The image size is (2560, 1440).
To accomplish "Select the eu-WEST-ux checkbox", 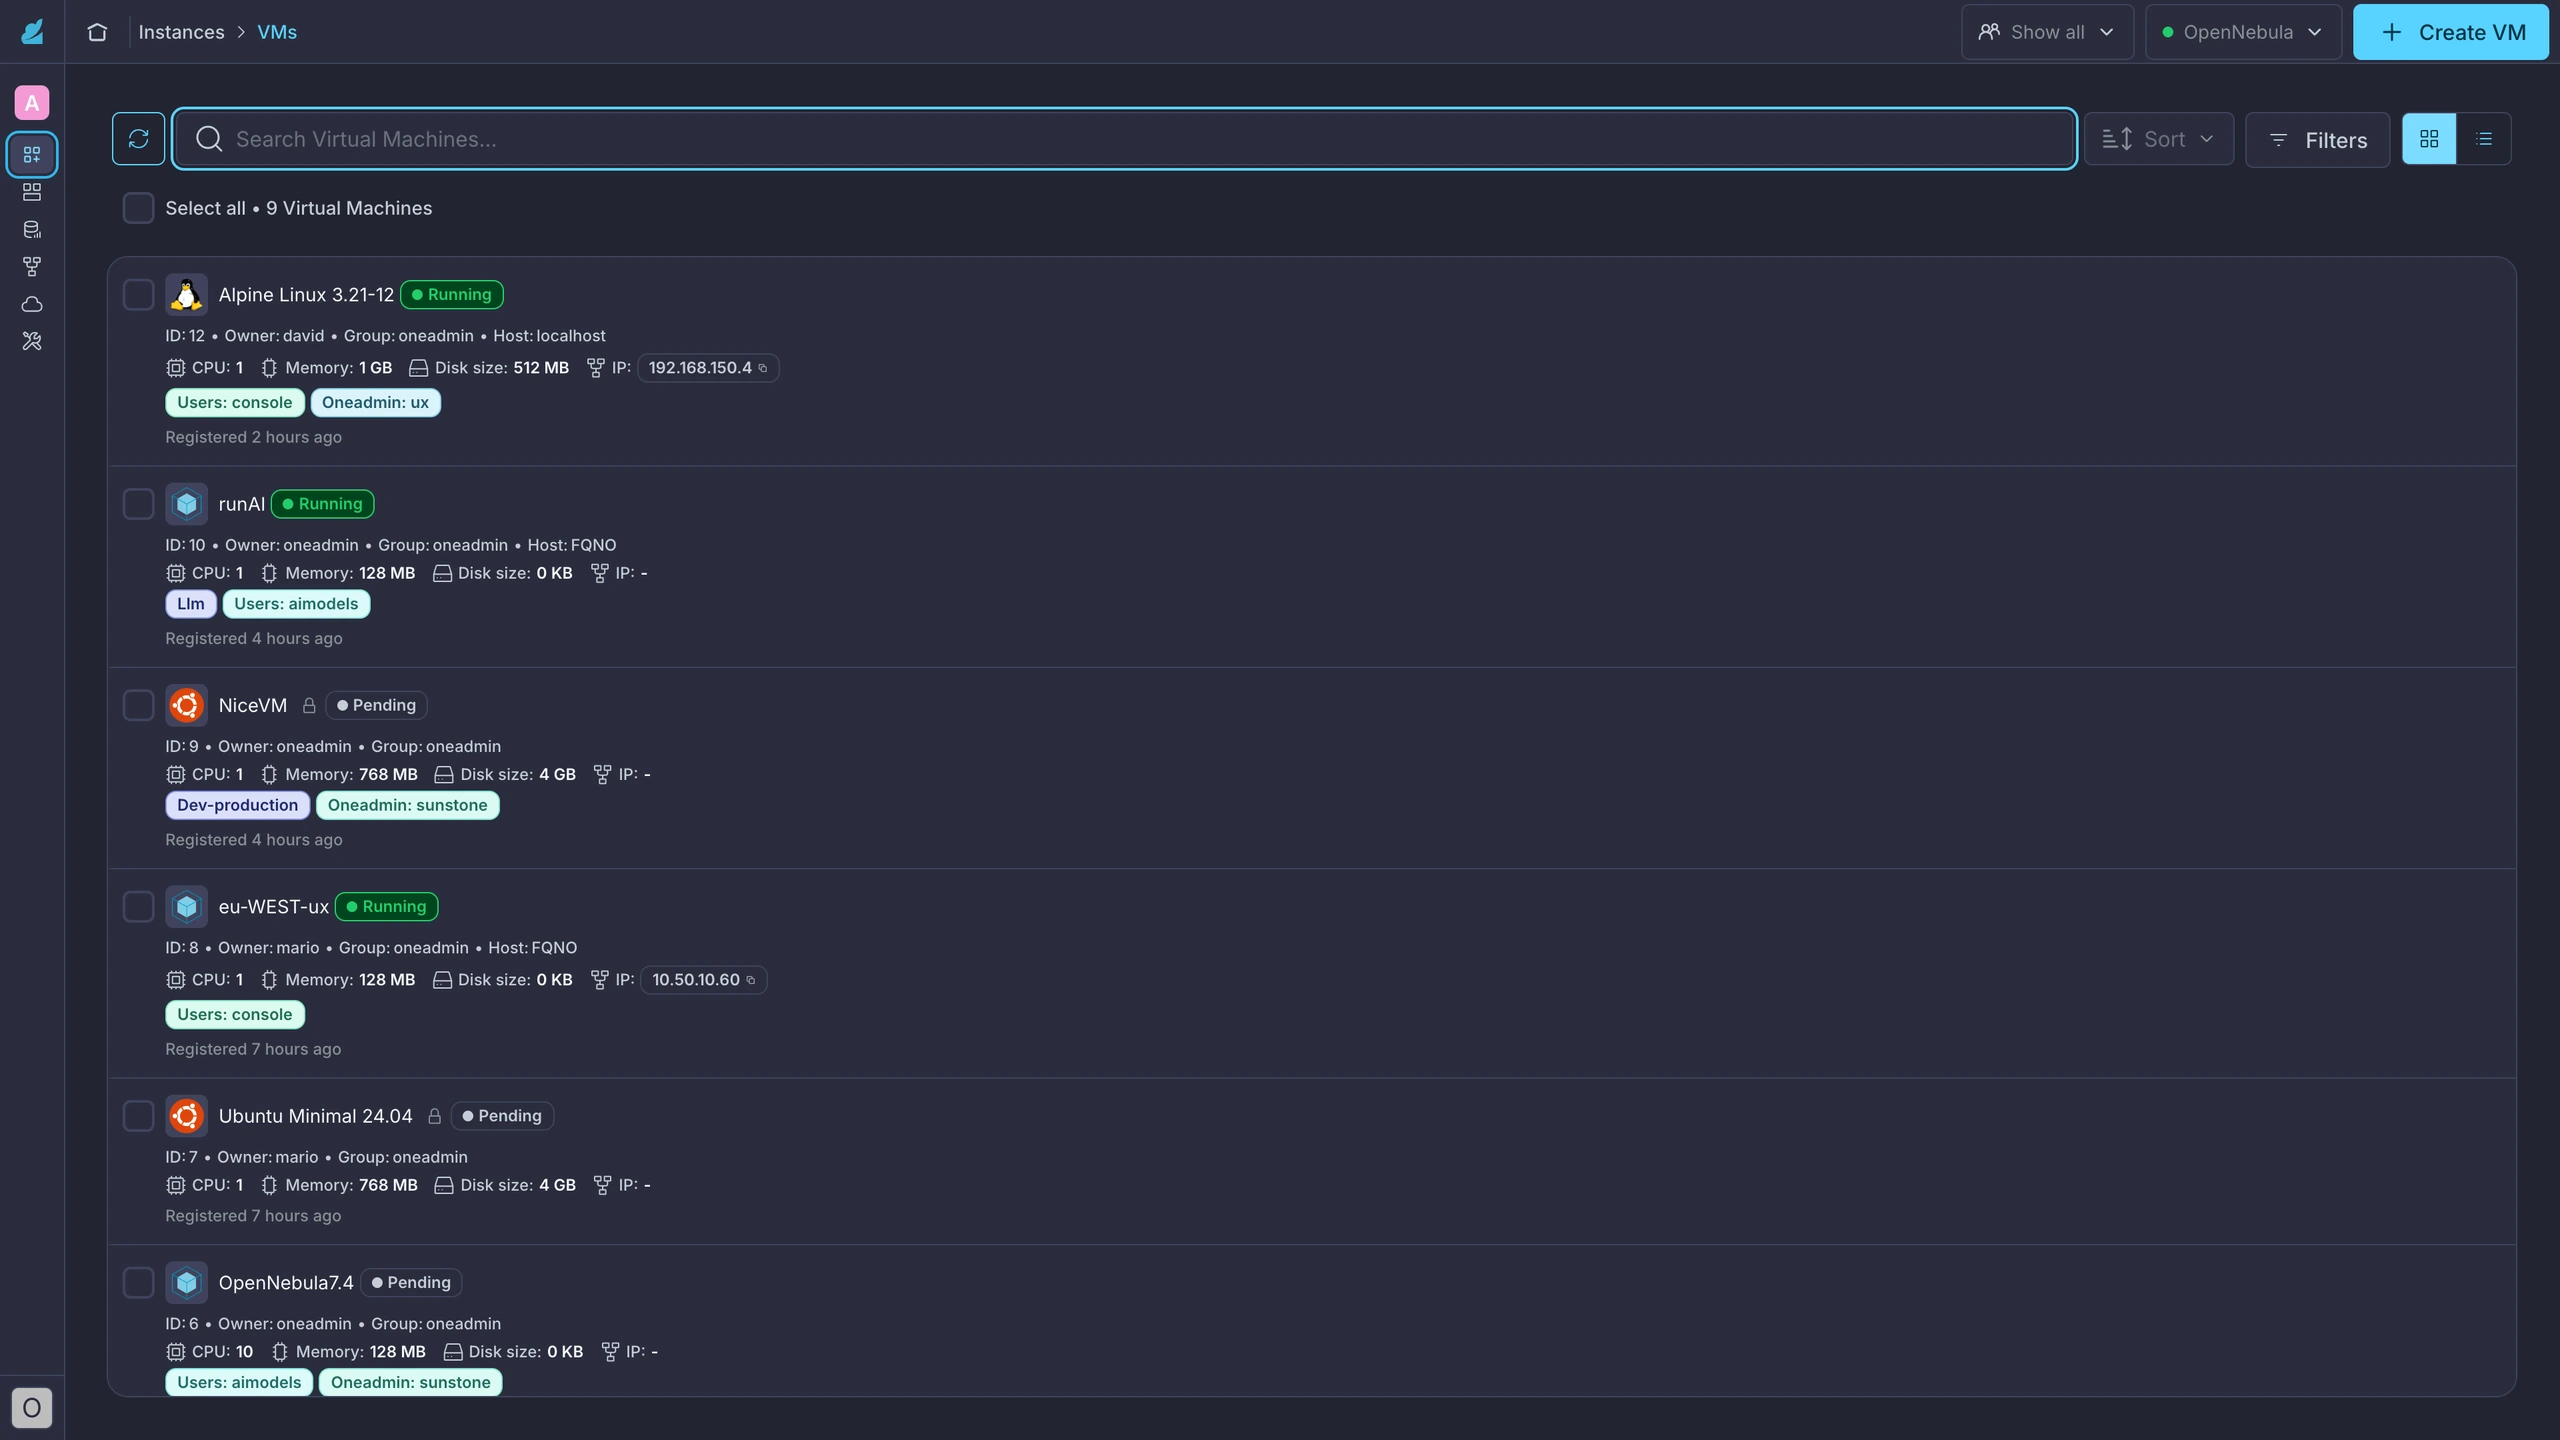I will tap(138, 906).
